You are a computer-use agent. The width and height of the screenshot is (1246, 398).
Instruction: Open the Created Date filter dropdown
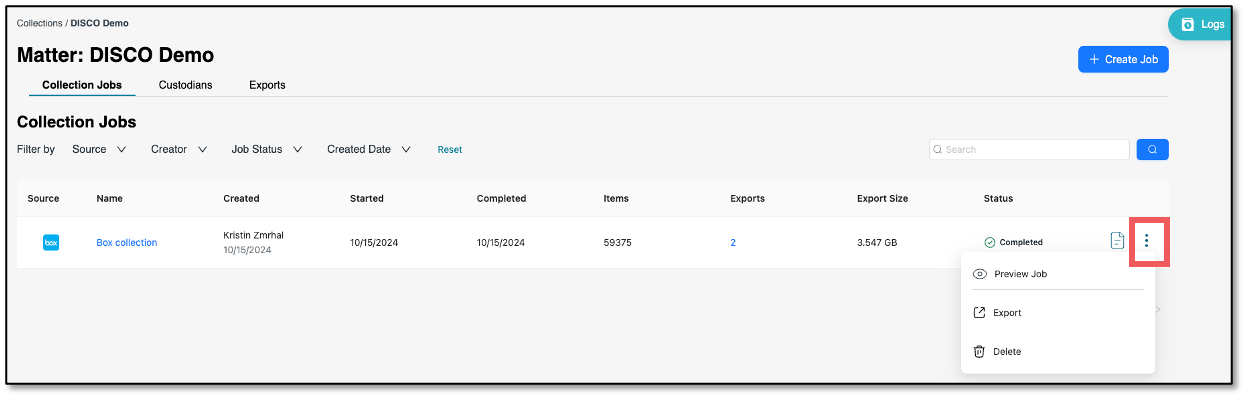369,149
